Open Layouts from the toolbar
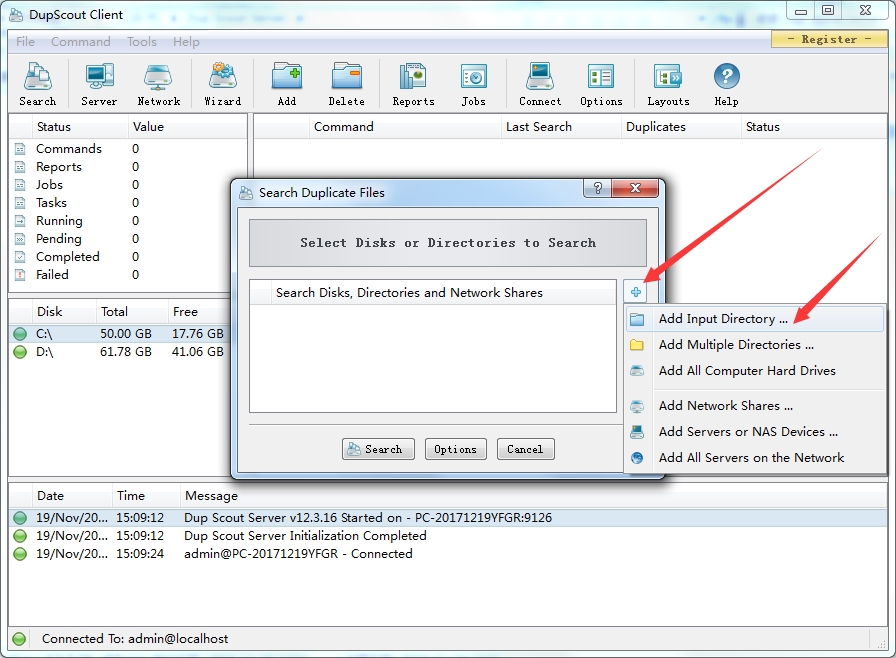The height and width of the screenshot is (658, 896). point(668,85)
